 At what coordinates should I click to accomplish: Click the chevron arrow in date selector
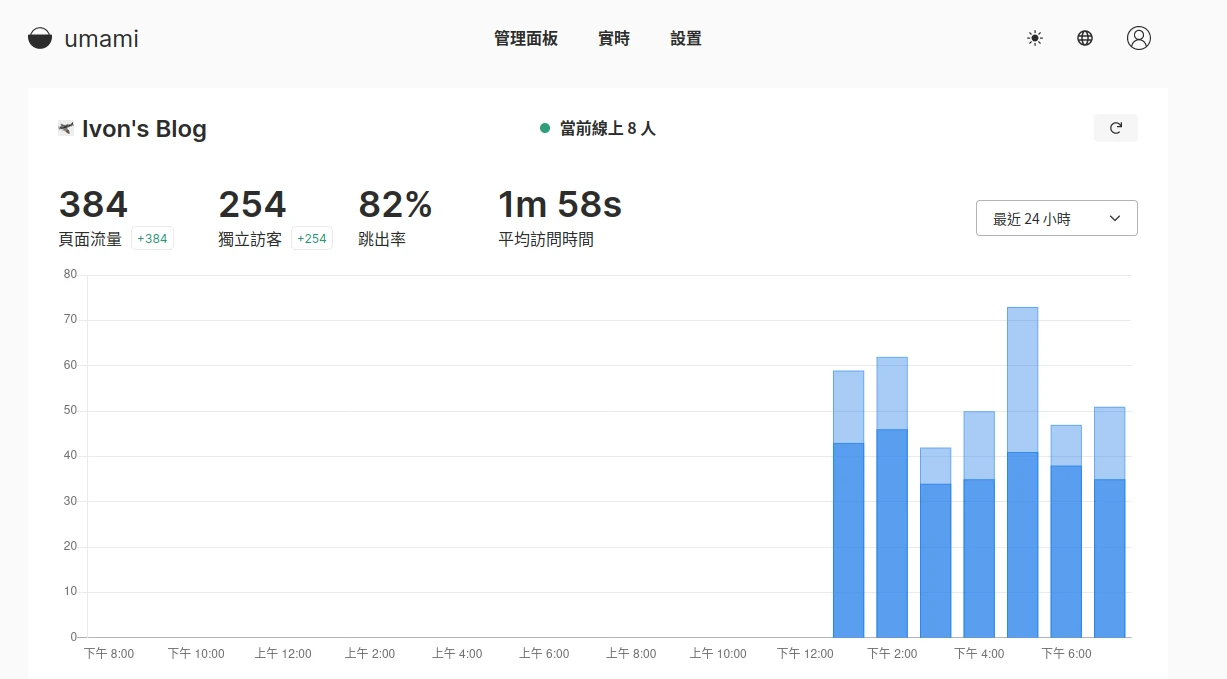(x=1115, y=218)
